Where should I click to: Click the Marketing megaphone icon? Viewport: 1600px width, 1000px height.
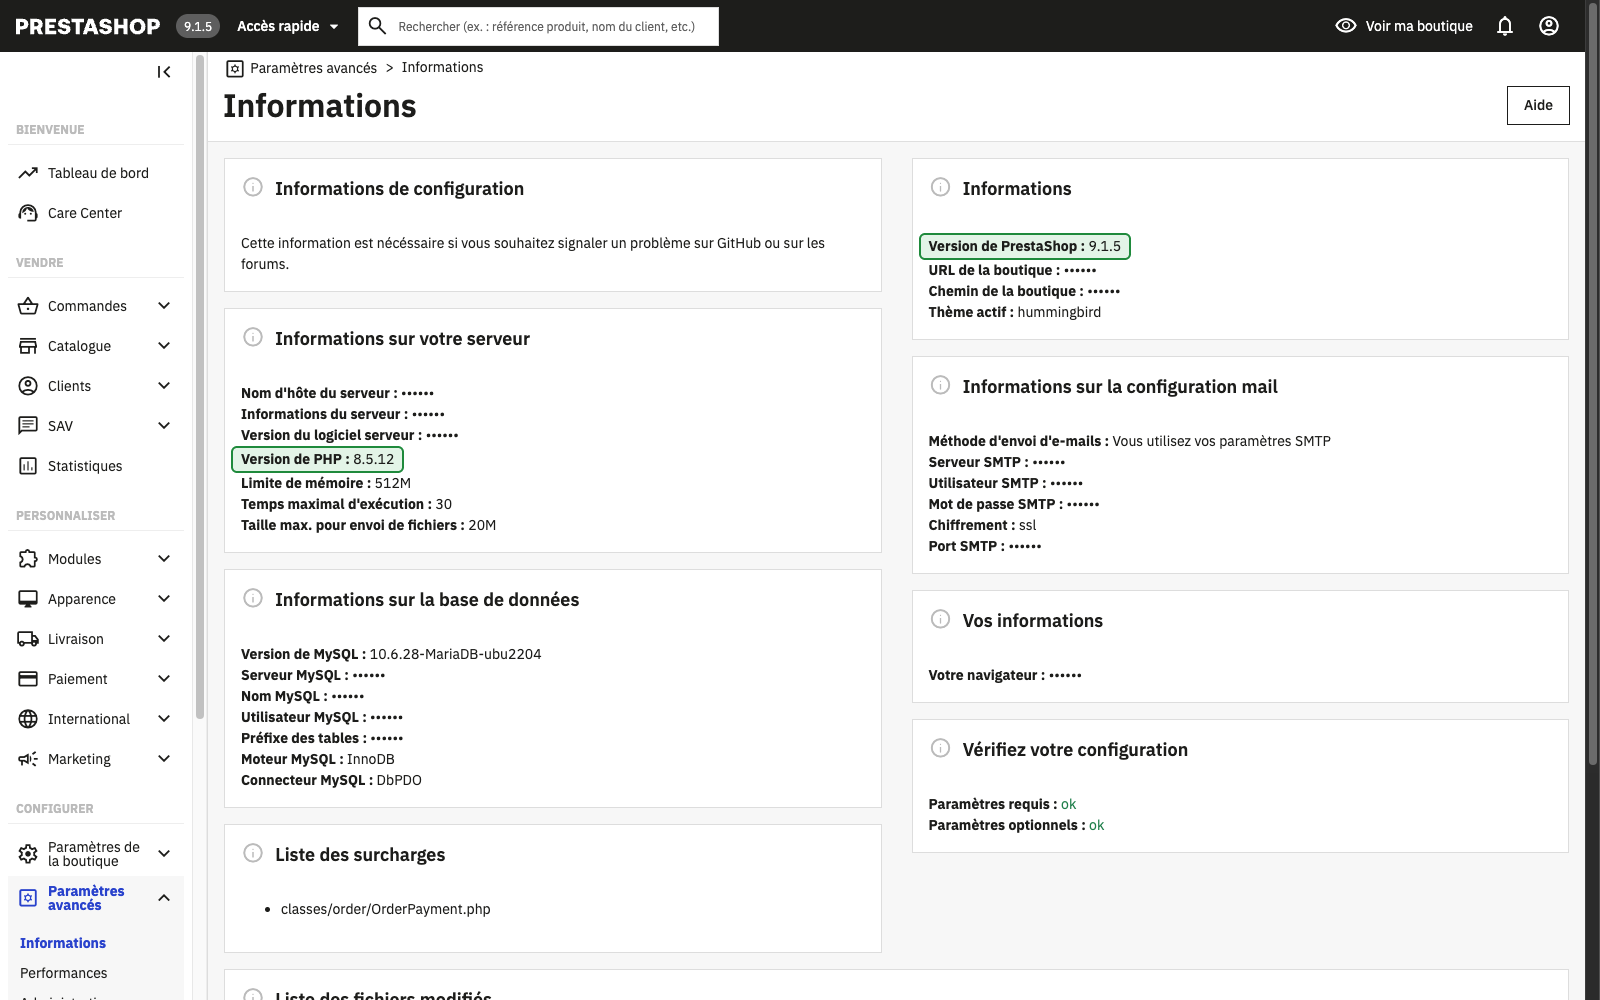(x=28, y=759)
